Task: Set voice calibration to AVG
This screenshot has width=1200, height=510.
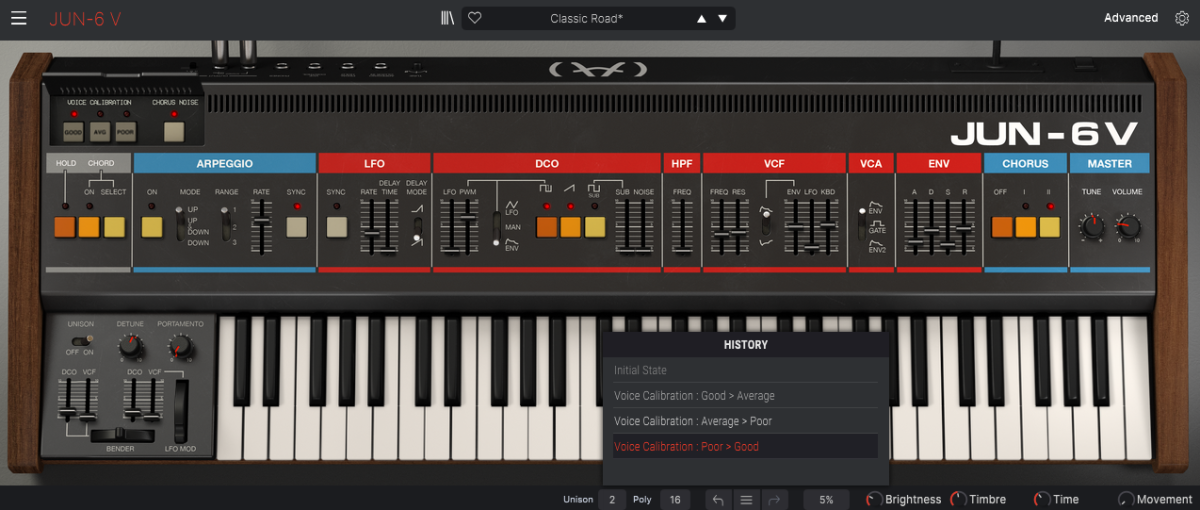Action: [99, 131]
